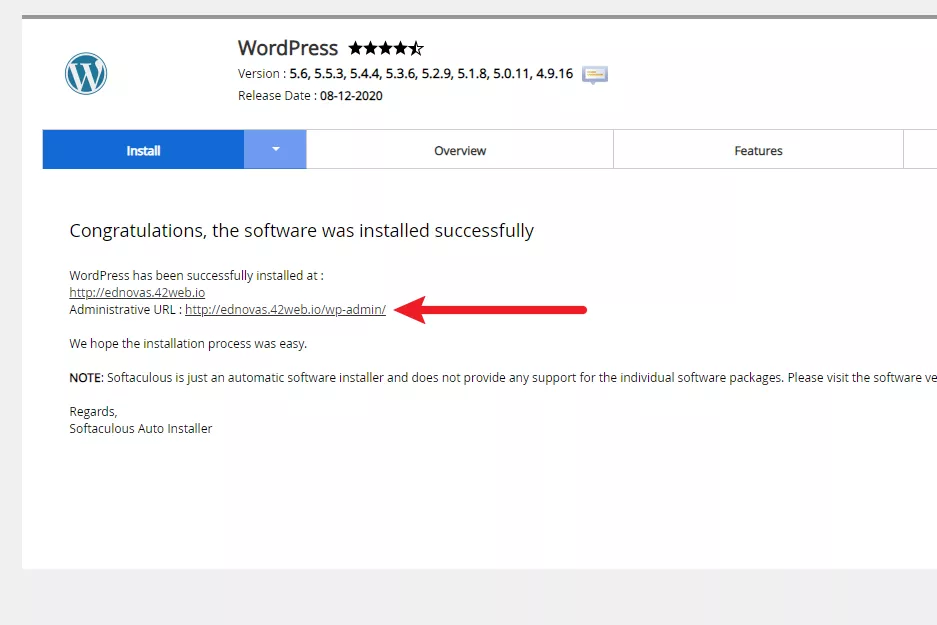Open the version changelog speech-bubble icon
937x625 pixels.
595,75
